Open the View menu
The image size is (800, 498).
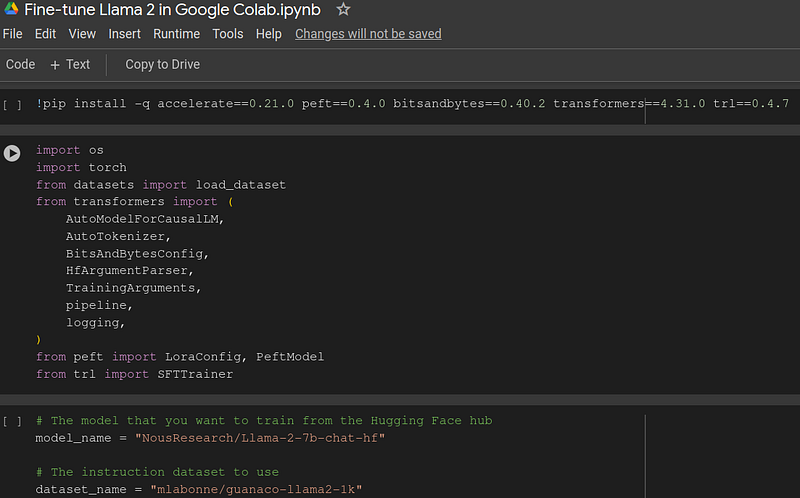pyautogui.click(x=82, y=34)
